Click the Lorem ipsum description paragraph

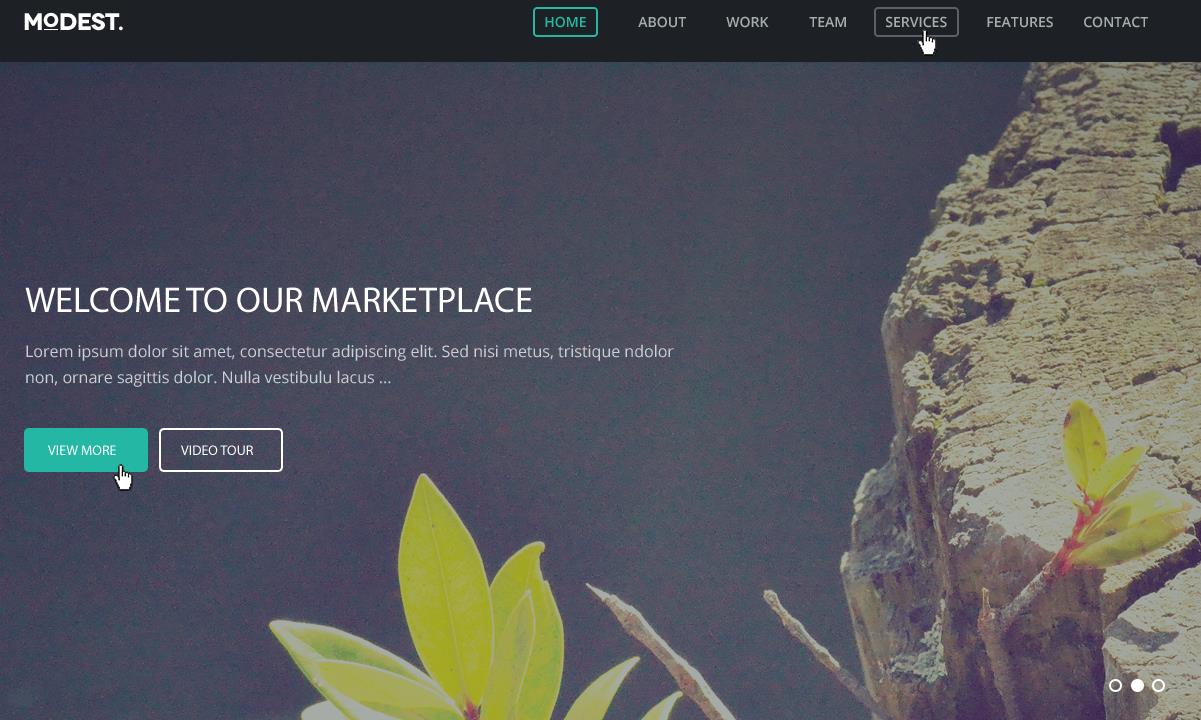(349, 365)
